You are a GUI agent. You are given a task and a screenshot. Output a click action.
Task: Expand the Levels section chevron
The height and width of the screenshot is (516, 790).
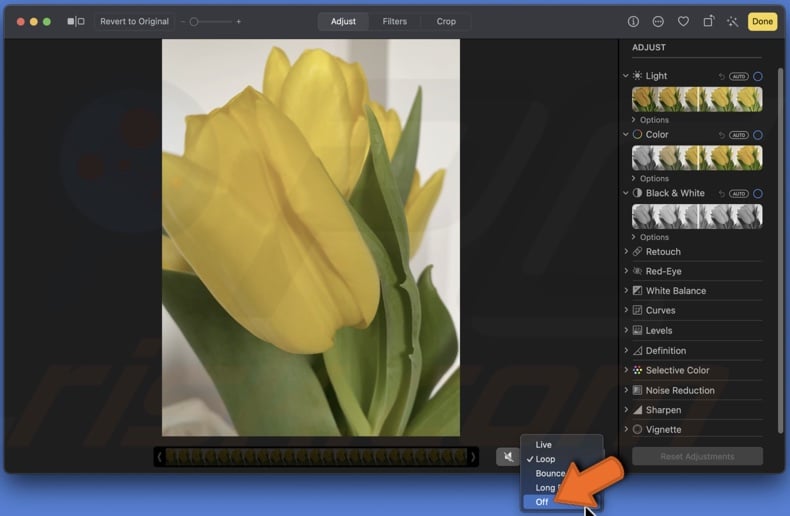click(626, 330)
